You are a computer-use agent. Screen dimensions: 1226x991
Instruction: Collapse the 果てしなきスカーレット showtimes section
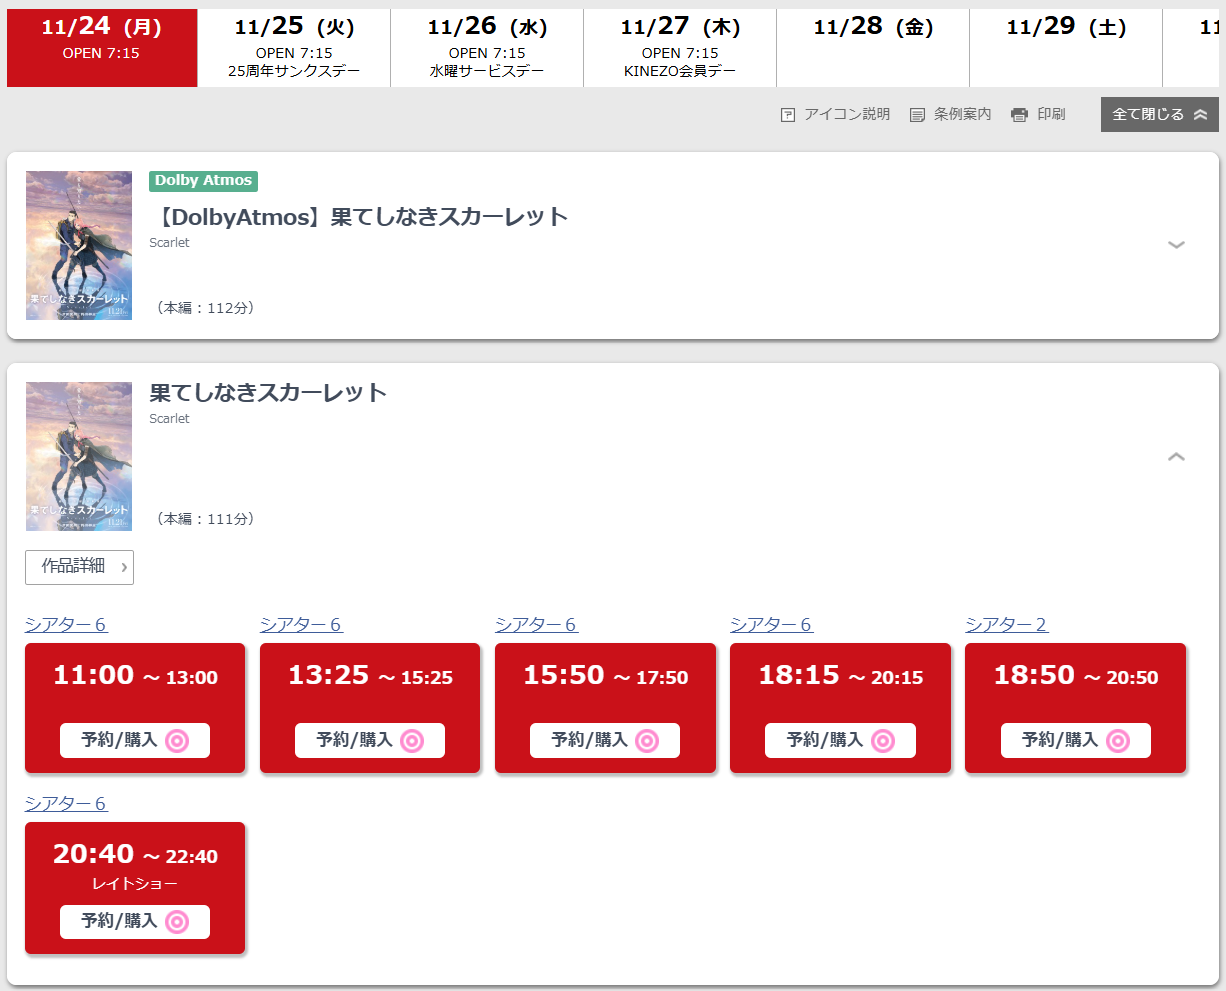1176,457
